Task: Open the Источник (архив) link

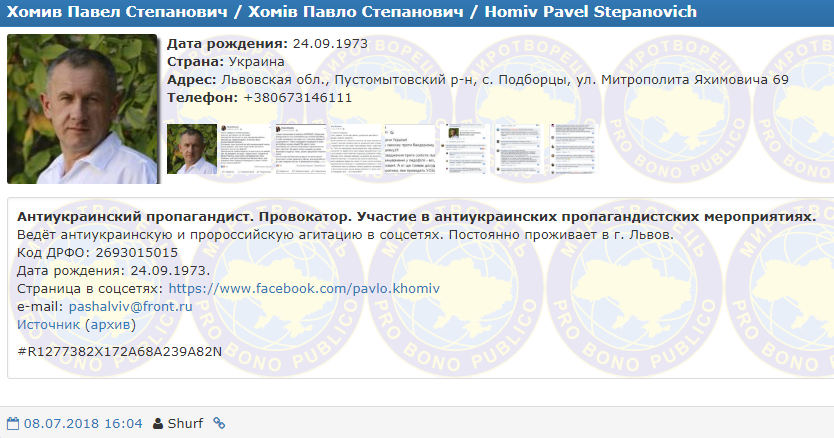Action: [76, 325]
